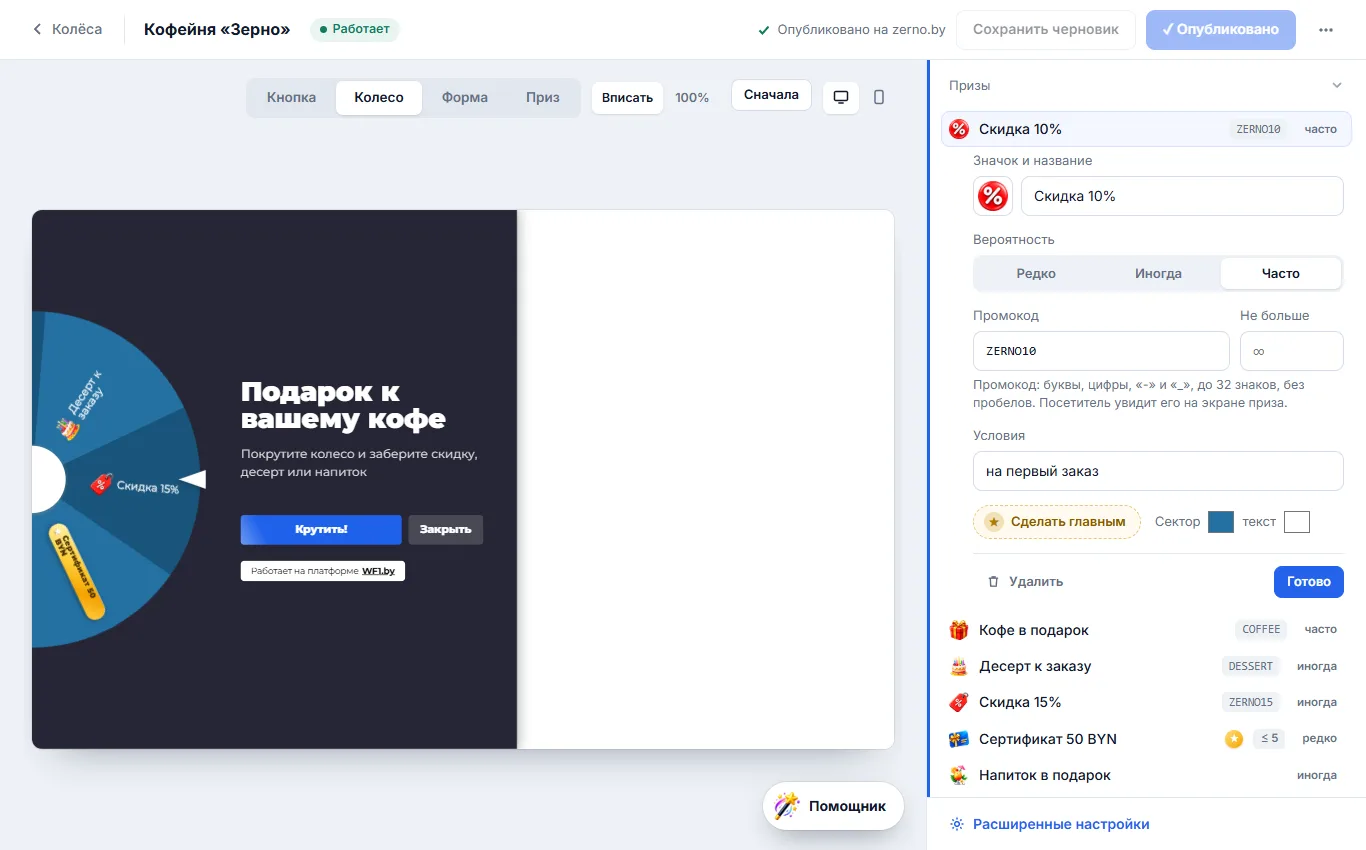Viewport: 1366px width, 850px height.
Task: Click the cake icon of Десерт к заказу
Action: coord(959,666)
